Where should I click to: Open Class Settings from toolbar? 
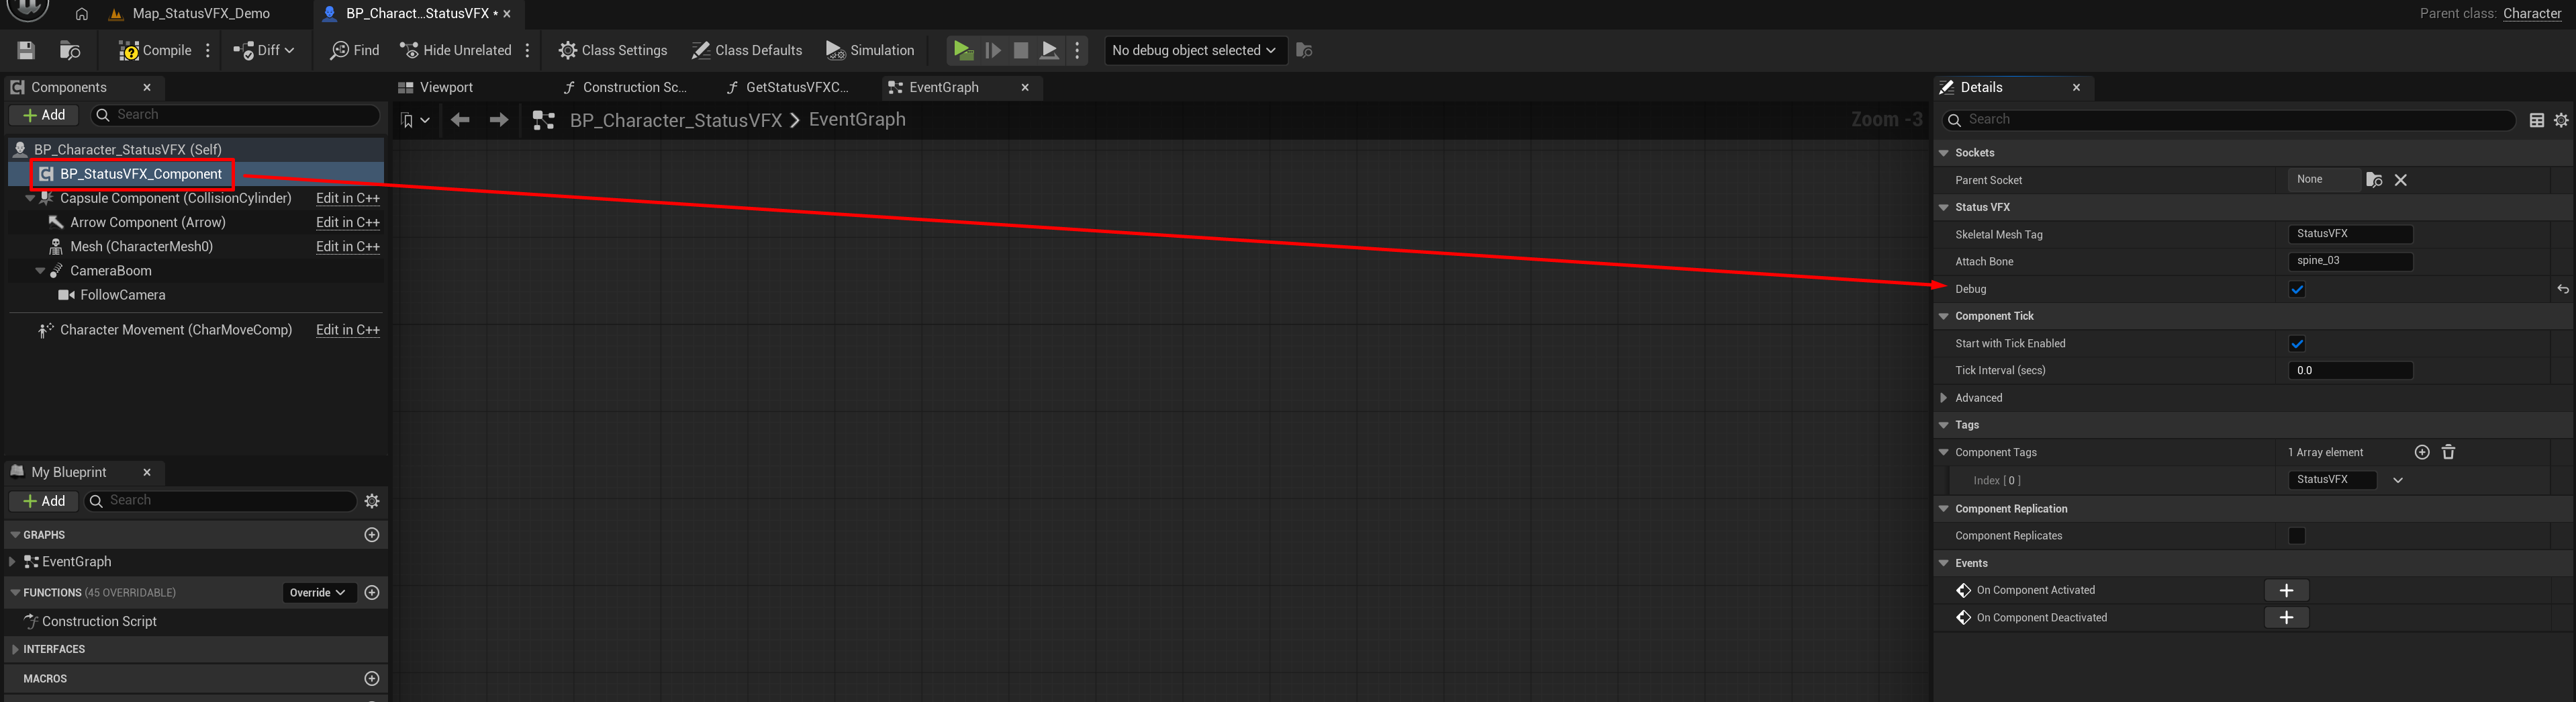(x=612, y=50)
